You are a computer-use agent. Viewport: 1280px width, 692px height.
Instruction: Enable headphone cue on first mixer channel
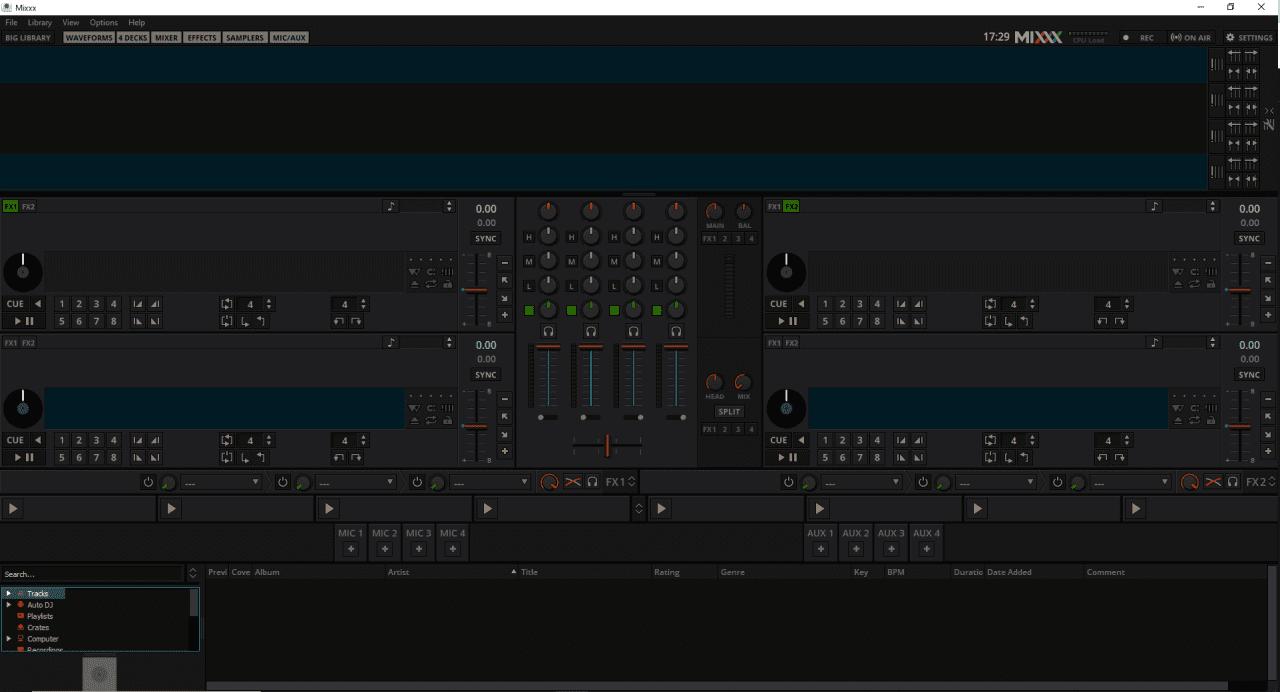[548, 331]
